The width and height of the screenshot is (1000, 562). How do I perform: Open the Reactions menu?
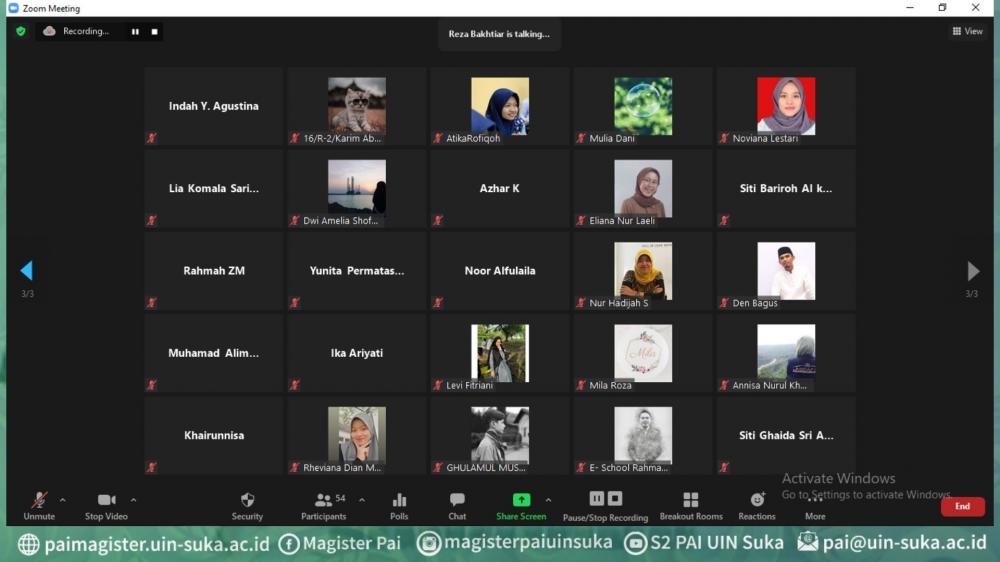point(757,500)
